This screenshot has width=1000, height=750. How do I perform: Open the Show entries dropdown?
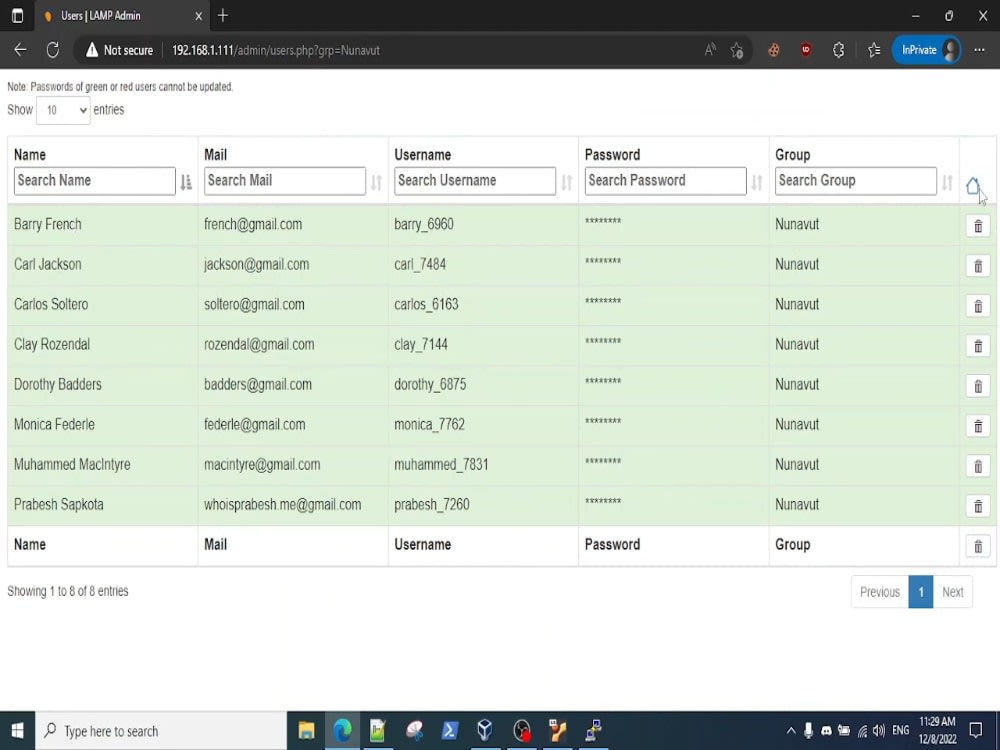click(62, 111)
